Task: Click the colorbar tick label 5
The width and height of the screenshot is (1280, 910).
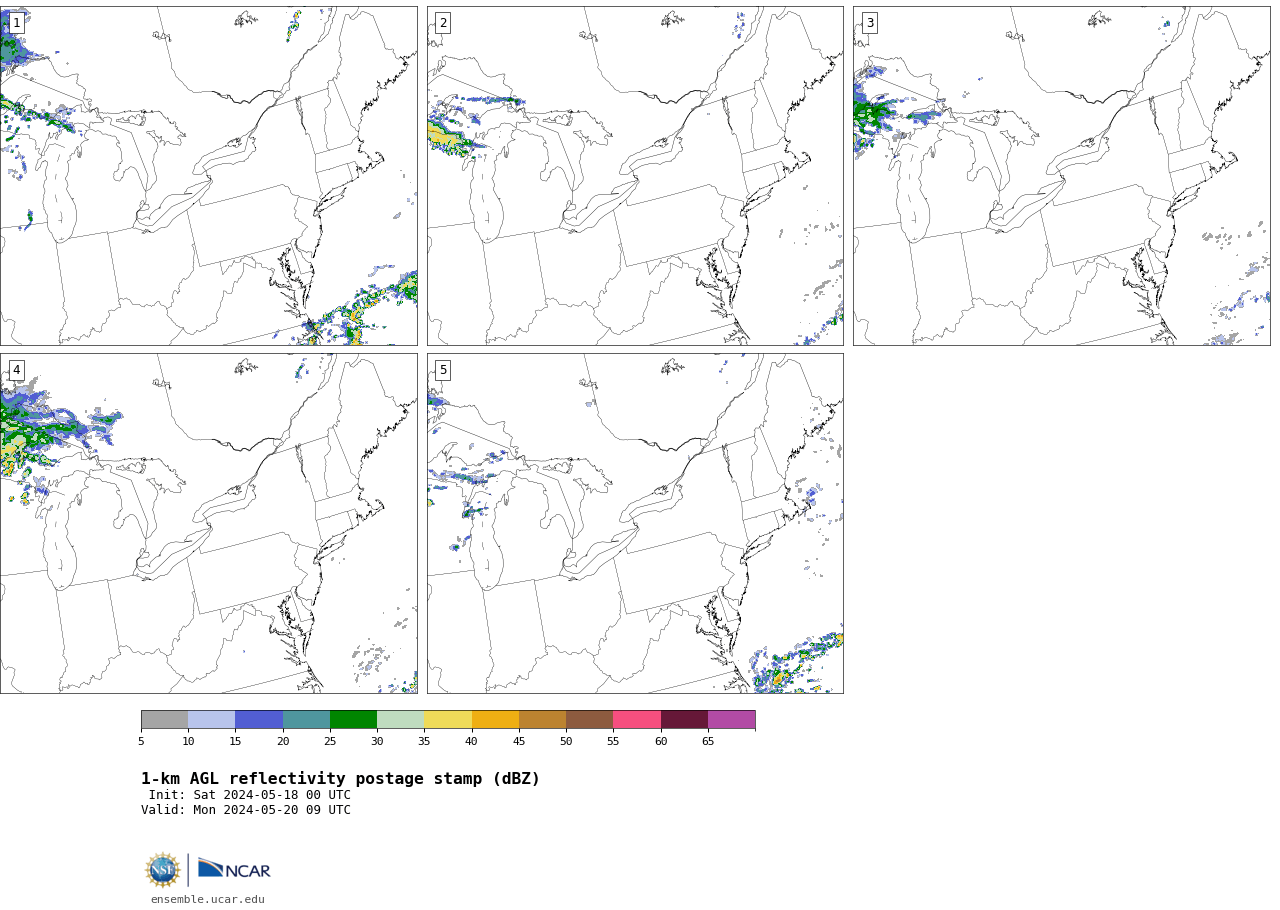Action: point(141,741)
